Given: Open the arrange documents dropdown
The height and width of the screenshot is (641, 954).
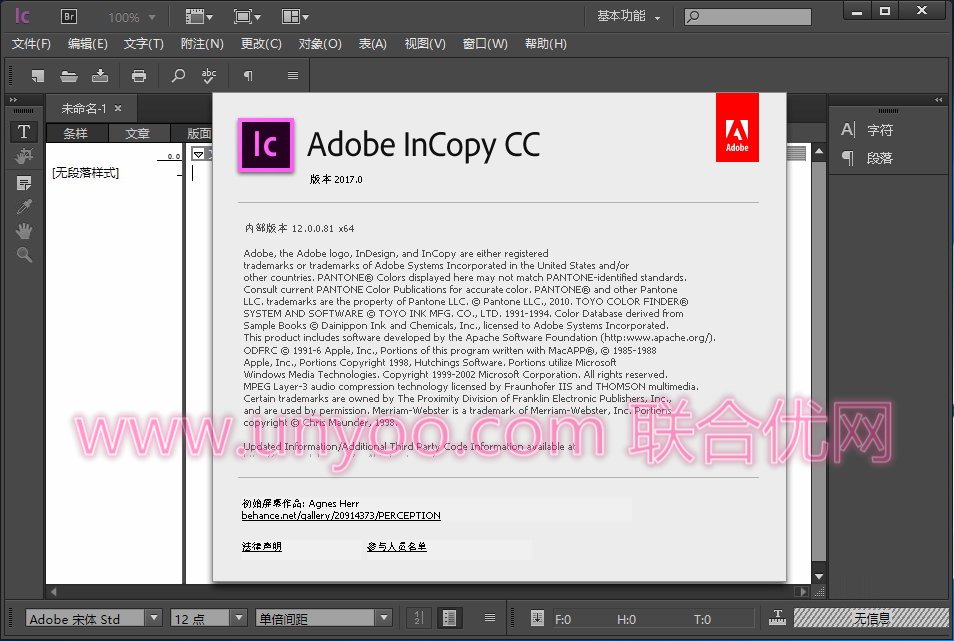Looking at the screenshot, I should click(x=295, y=17).
